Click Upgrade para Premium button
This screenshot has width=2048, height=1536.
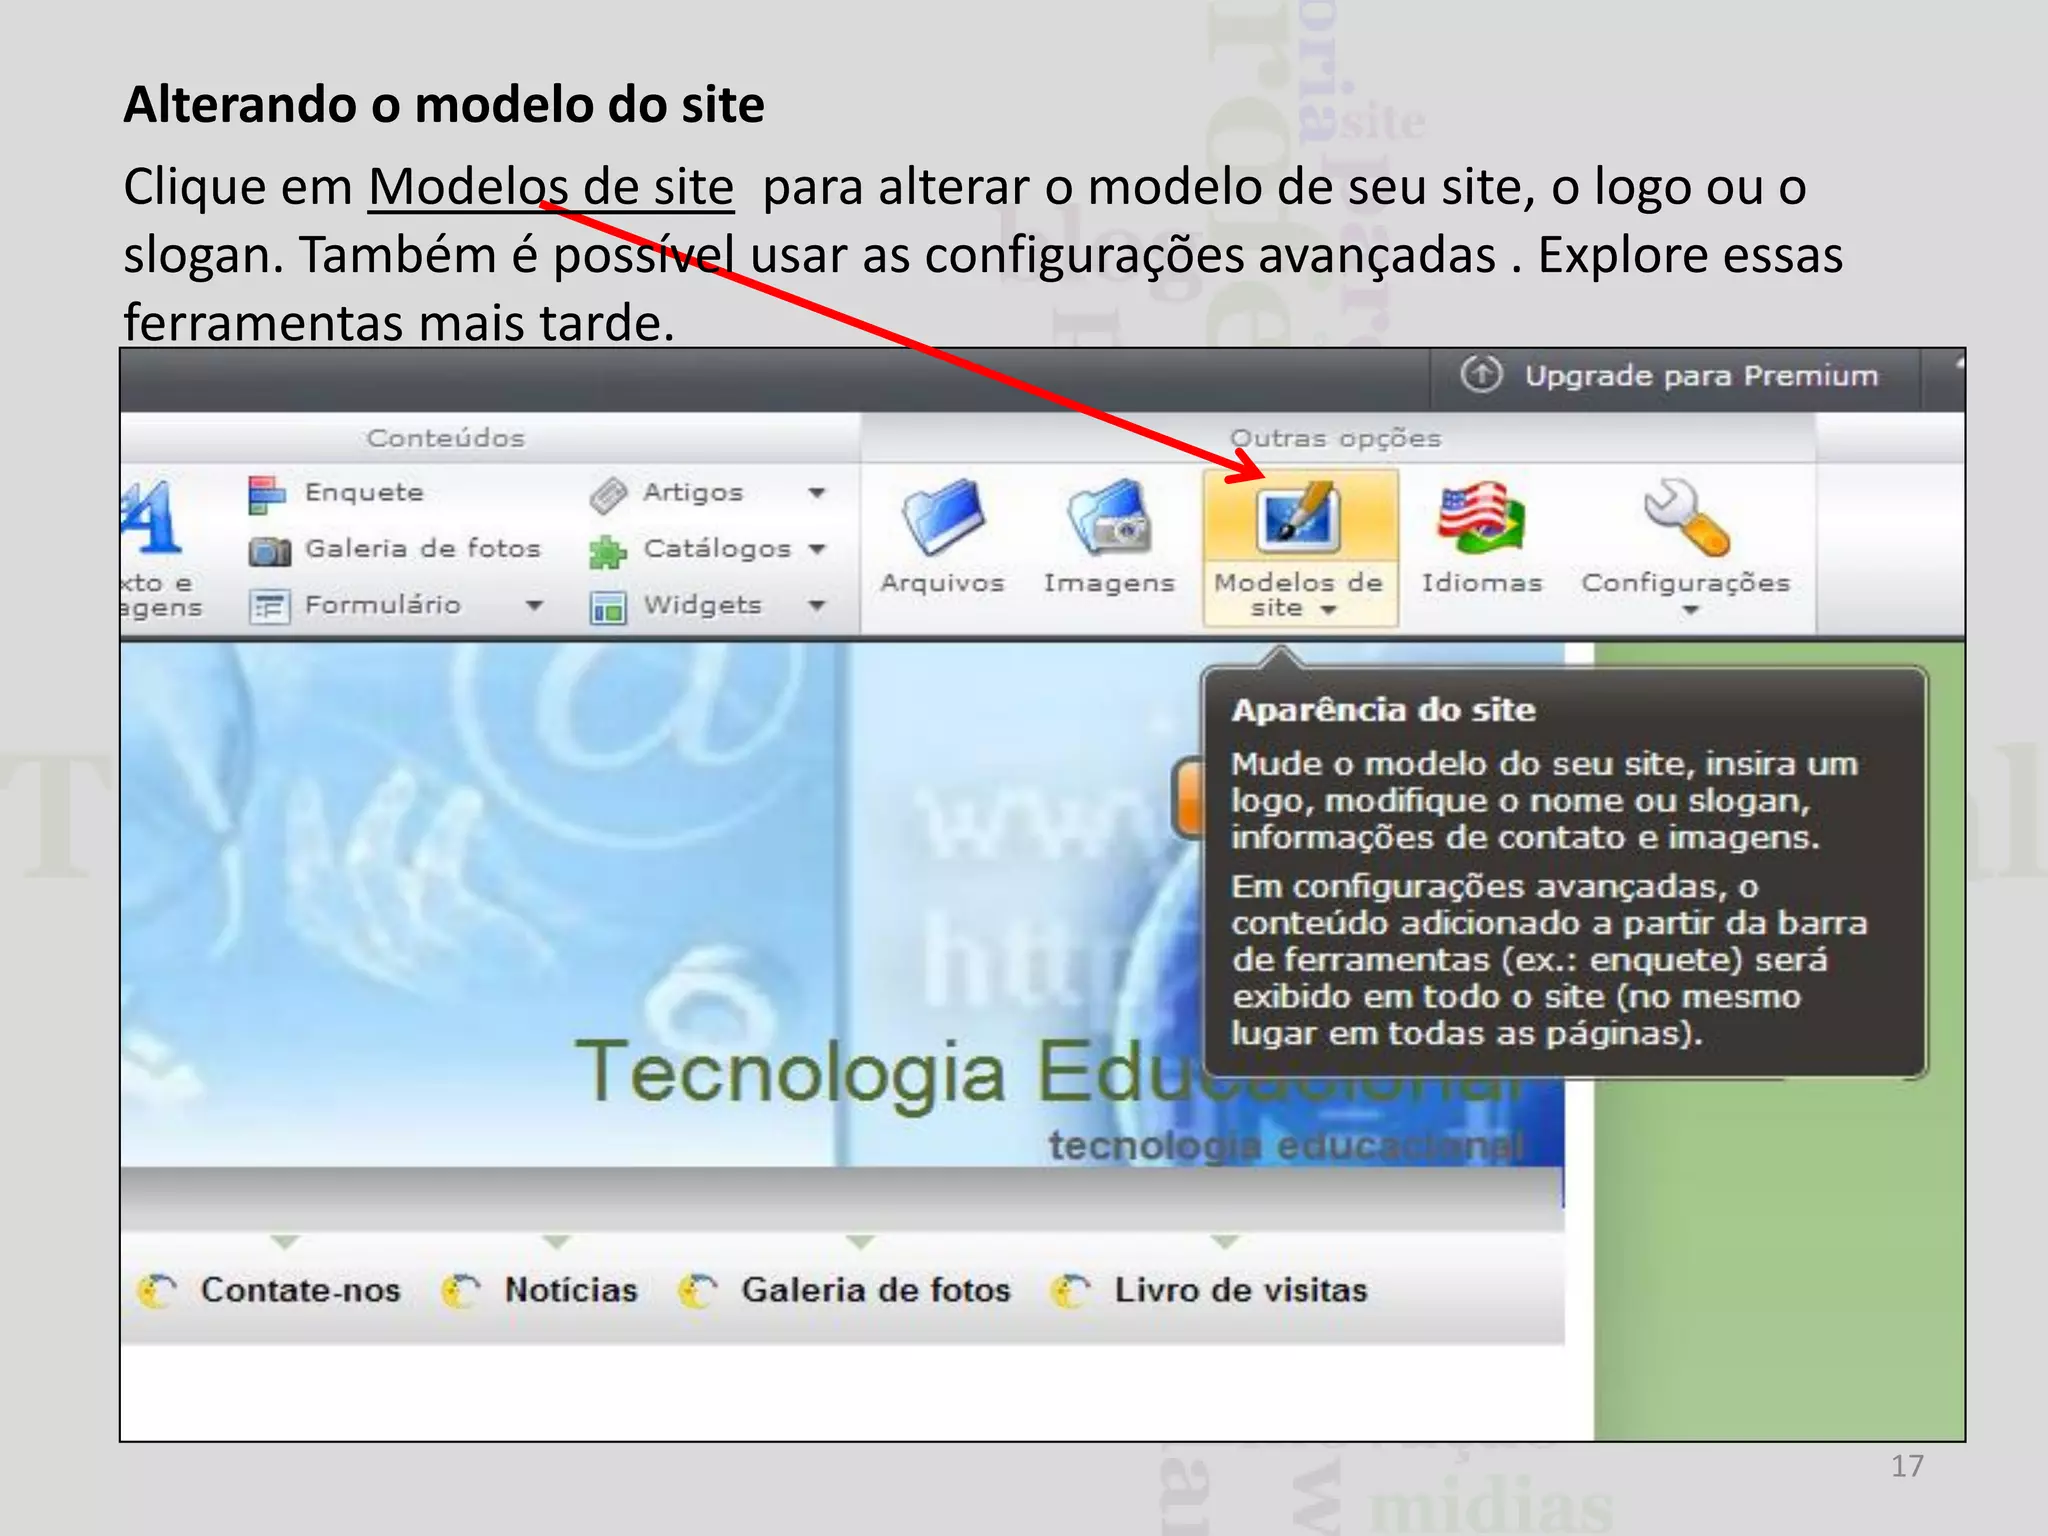coord(1674,377)
